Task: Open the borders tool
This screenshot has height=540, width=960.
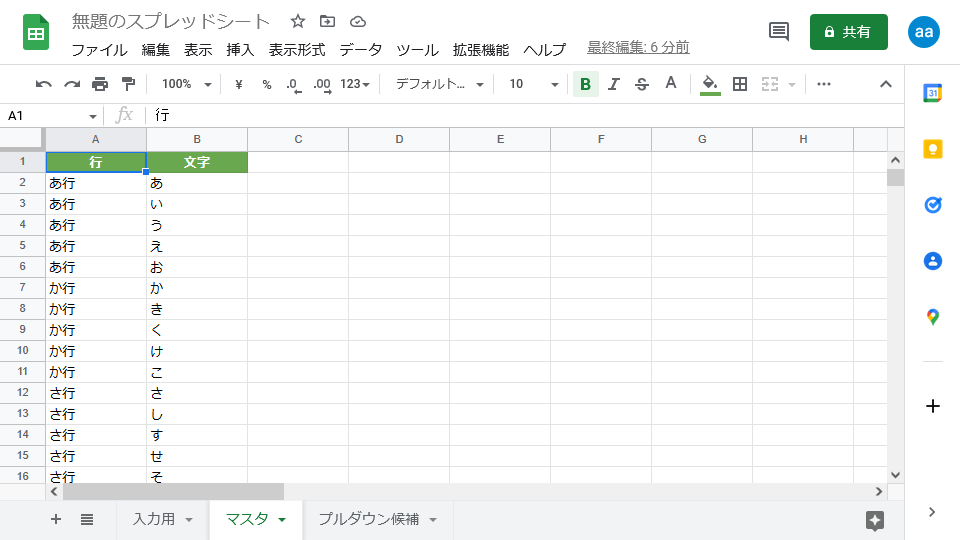Action: (740, 84)
